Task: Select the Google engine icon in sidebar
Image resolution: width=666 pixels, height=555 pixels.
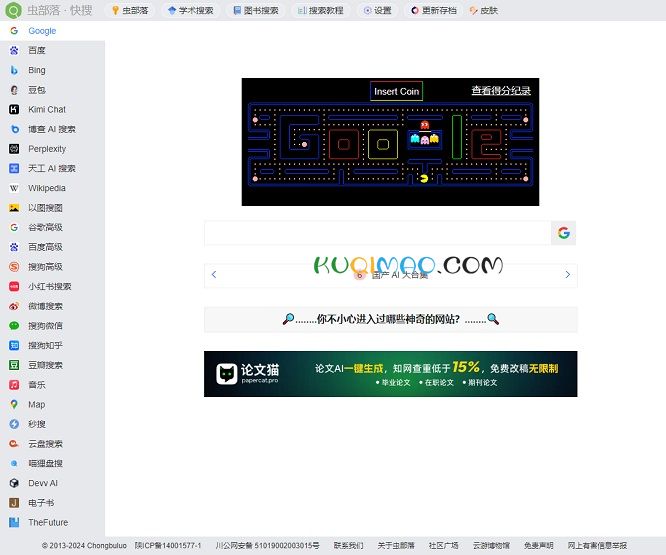Action: (14, 31)
